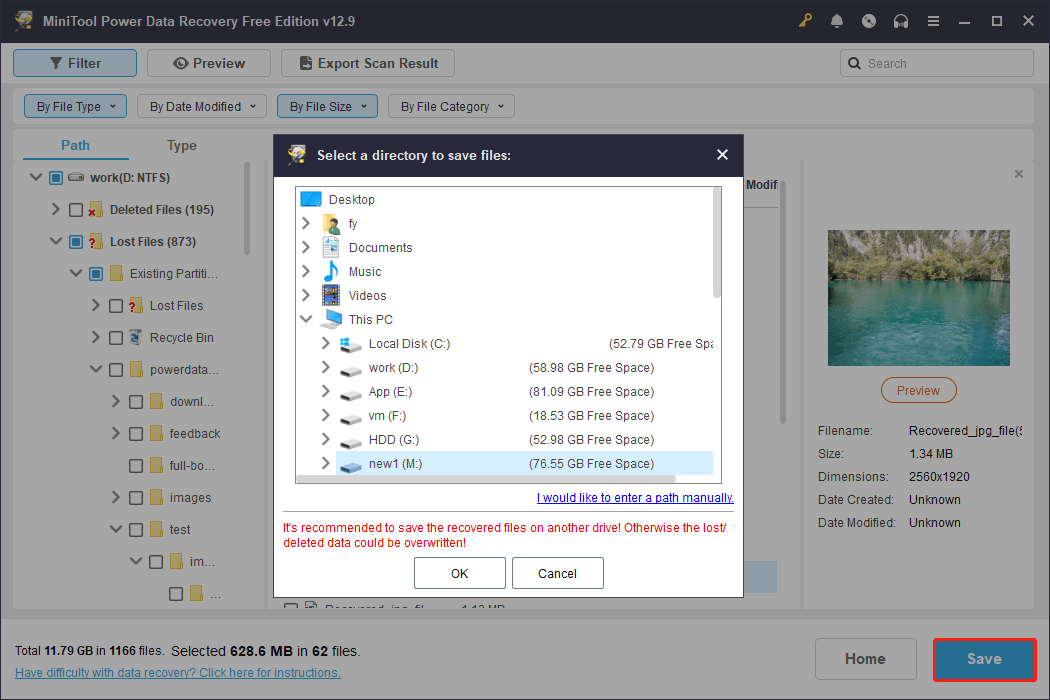Collapse the This PC node
This screenshot has height=700, width=1050.
point(306,319)
